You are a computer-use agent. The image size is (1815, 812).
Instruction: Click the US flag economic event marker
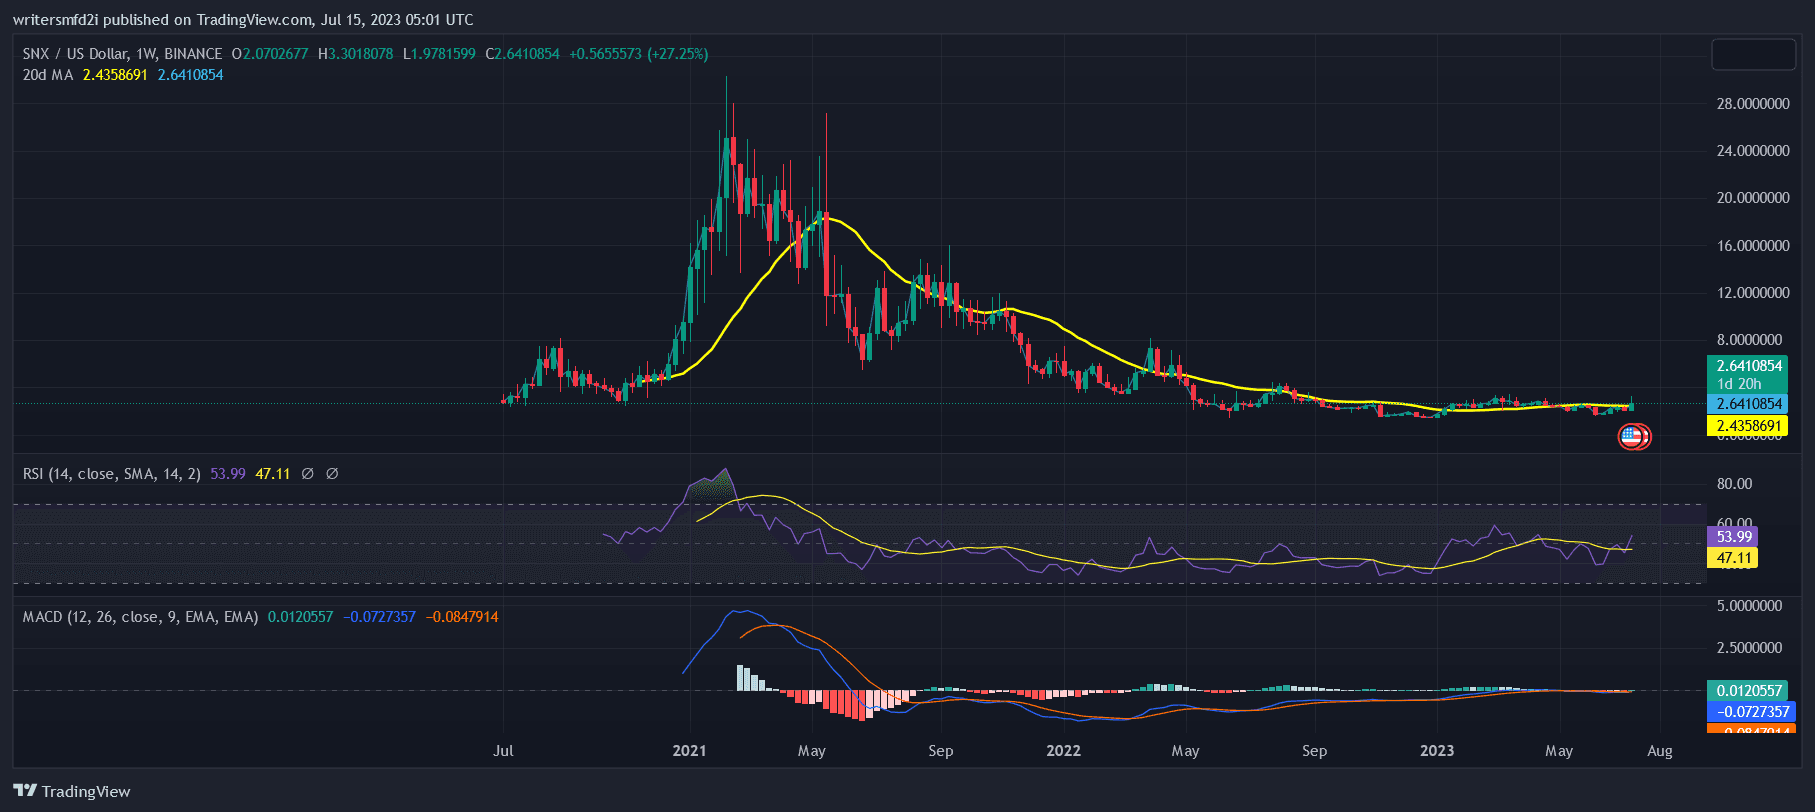pos(1631,436)
